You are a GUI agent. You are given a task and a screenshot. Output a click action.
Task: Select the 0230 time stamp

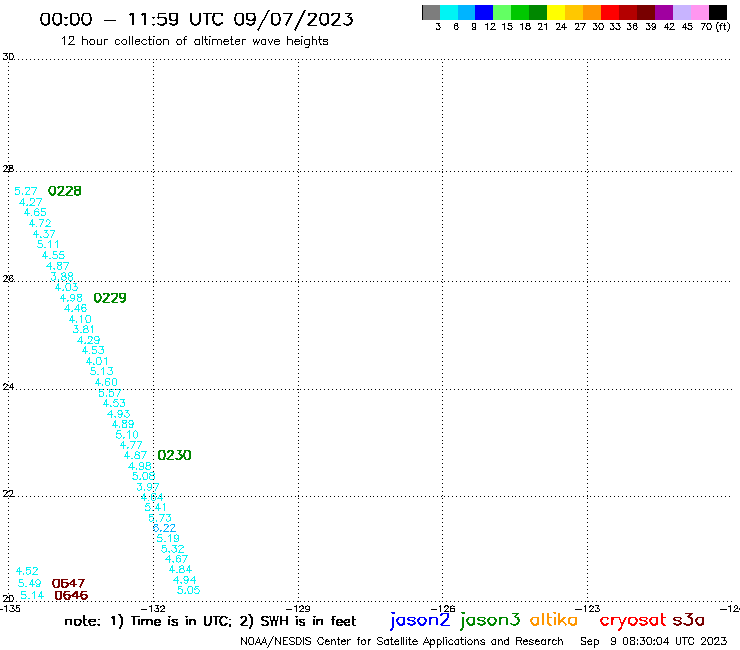coord(174,455)
